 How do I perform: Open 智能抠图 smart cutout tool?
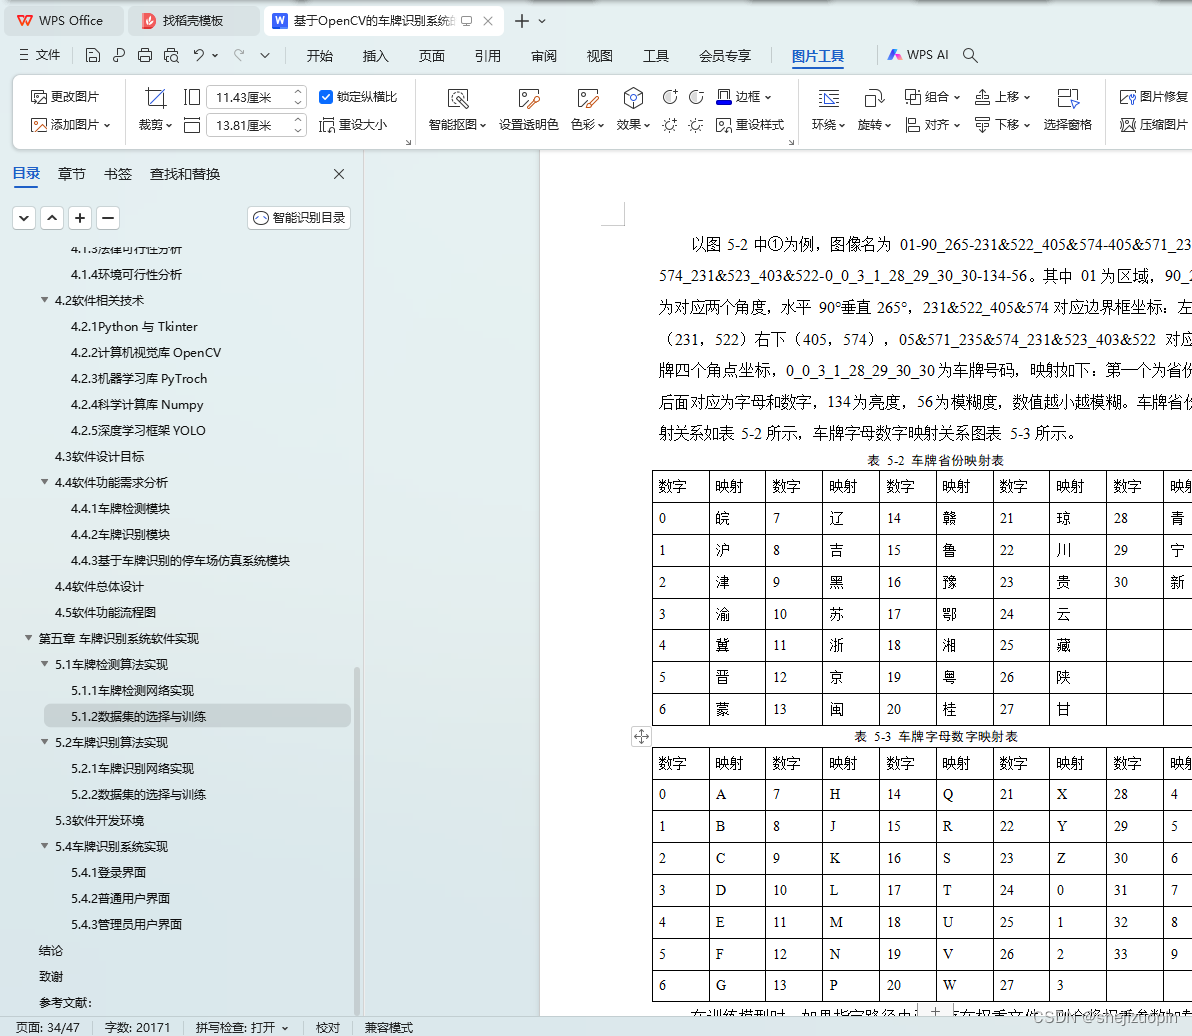[x=457, y=109]
